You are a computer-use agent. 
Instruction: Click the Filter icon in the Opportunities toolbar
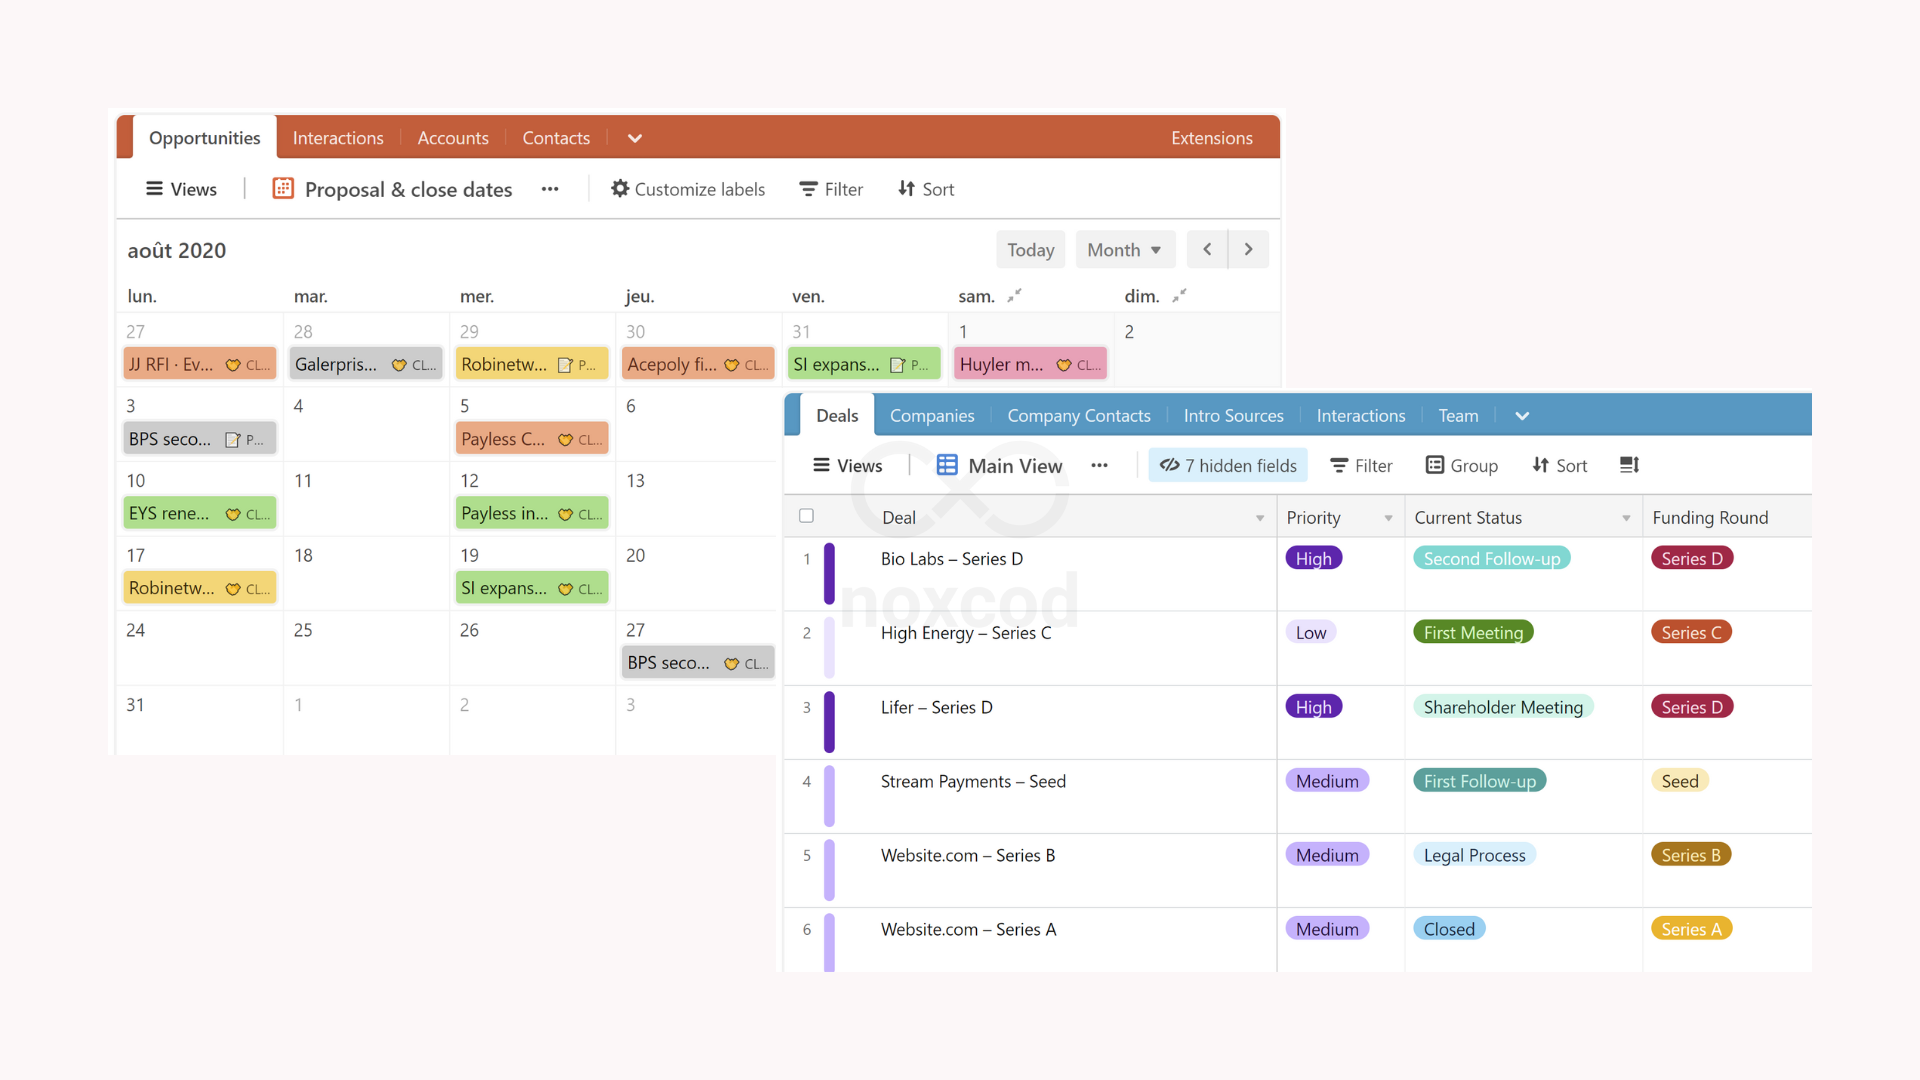[809, 189]
